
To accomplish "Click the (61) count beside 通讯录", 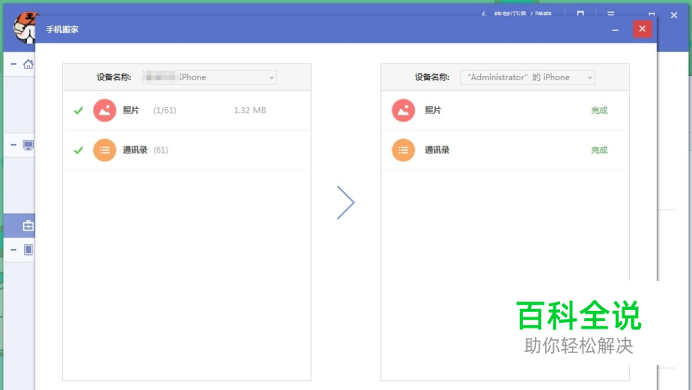I will pos(161,150).
